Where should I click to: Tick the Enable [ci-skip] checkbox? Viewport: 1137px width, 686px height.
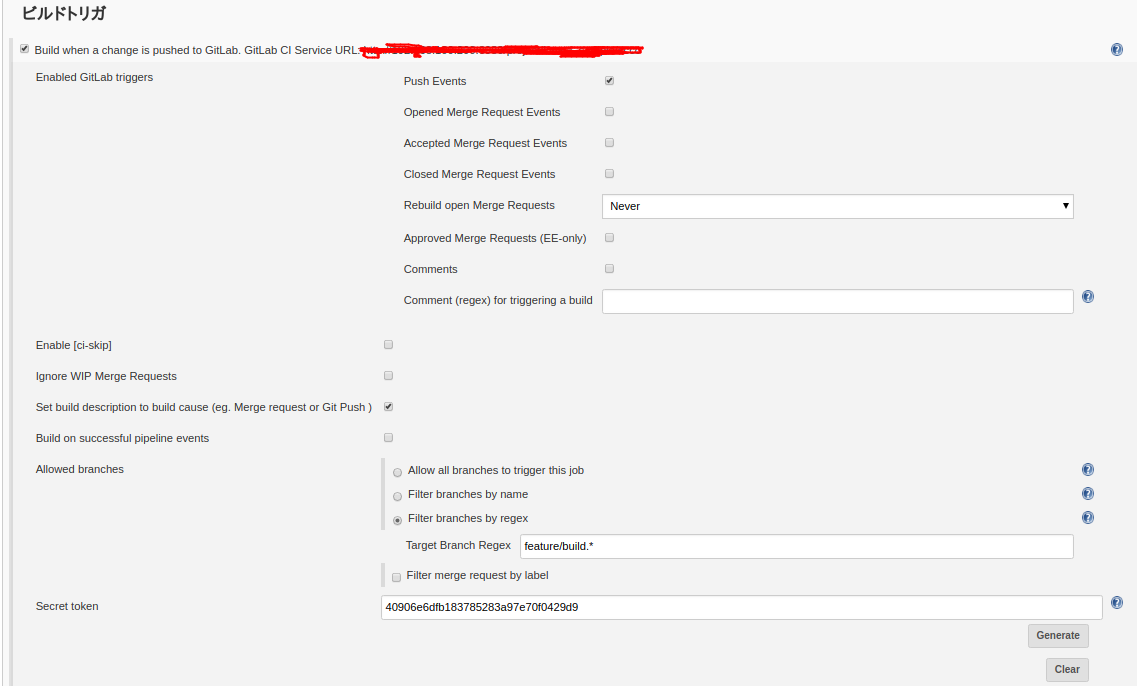click(389, 345)
